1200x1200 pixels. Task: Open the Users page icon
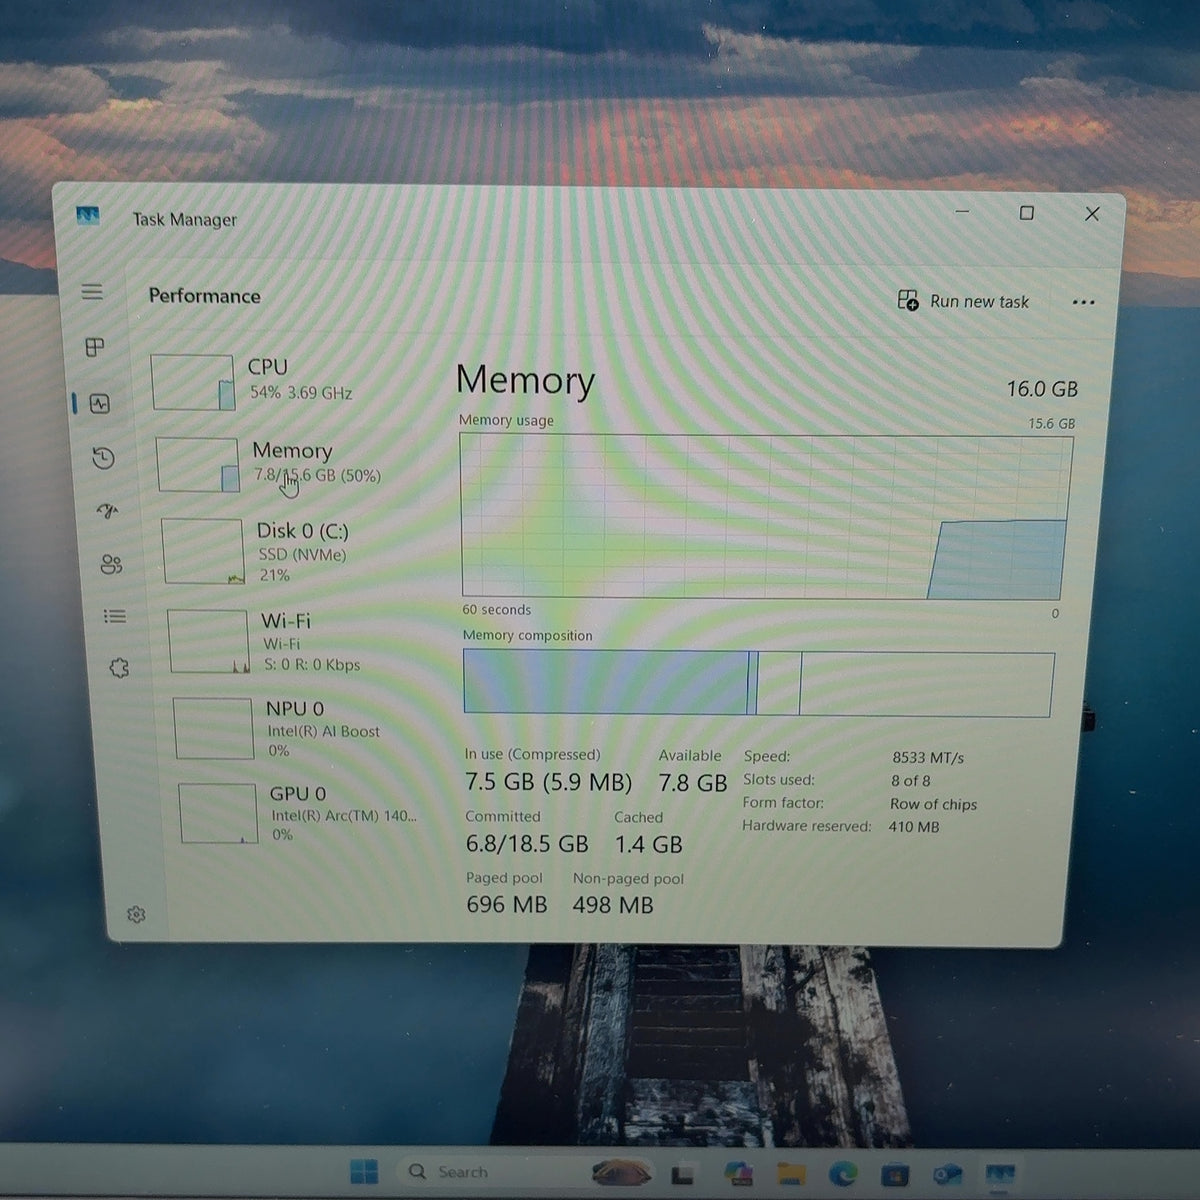click(111, 565)
